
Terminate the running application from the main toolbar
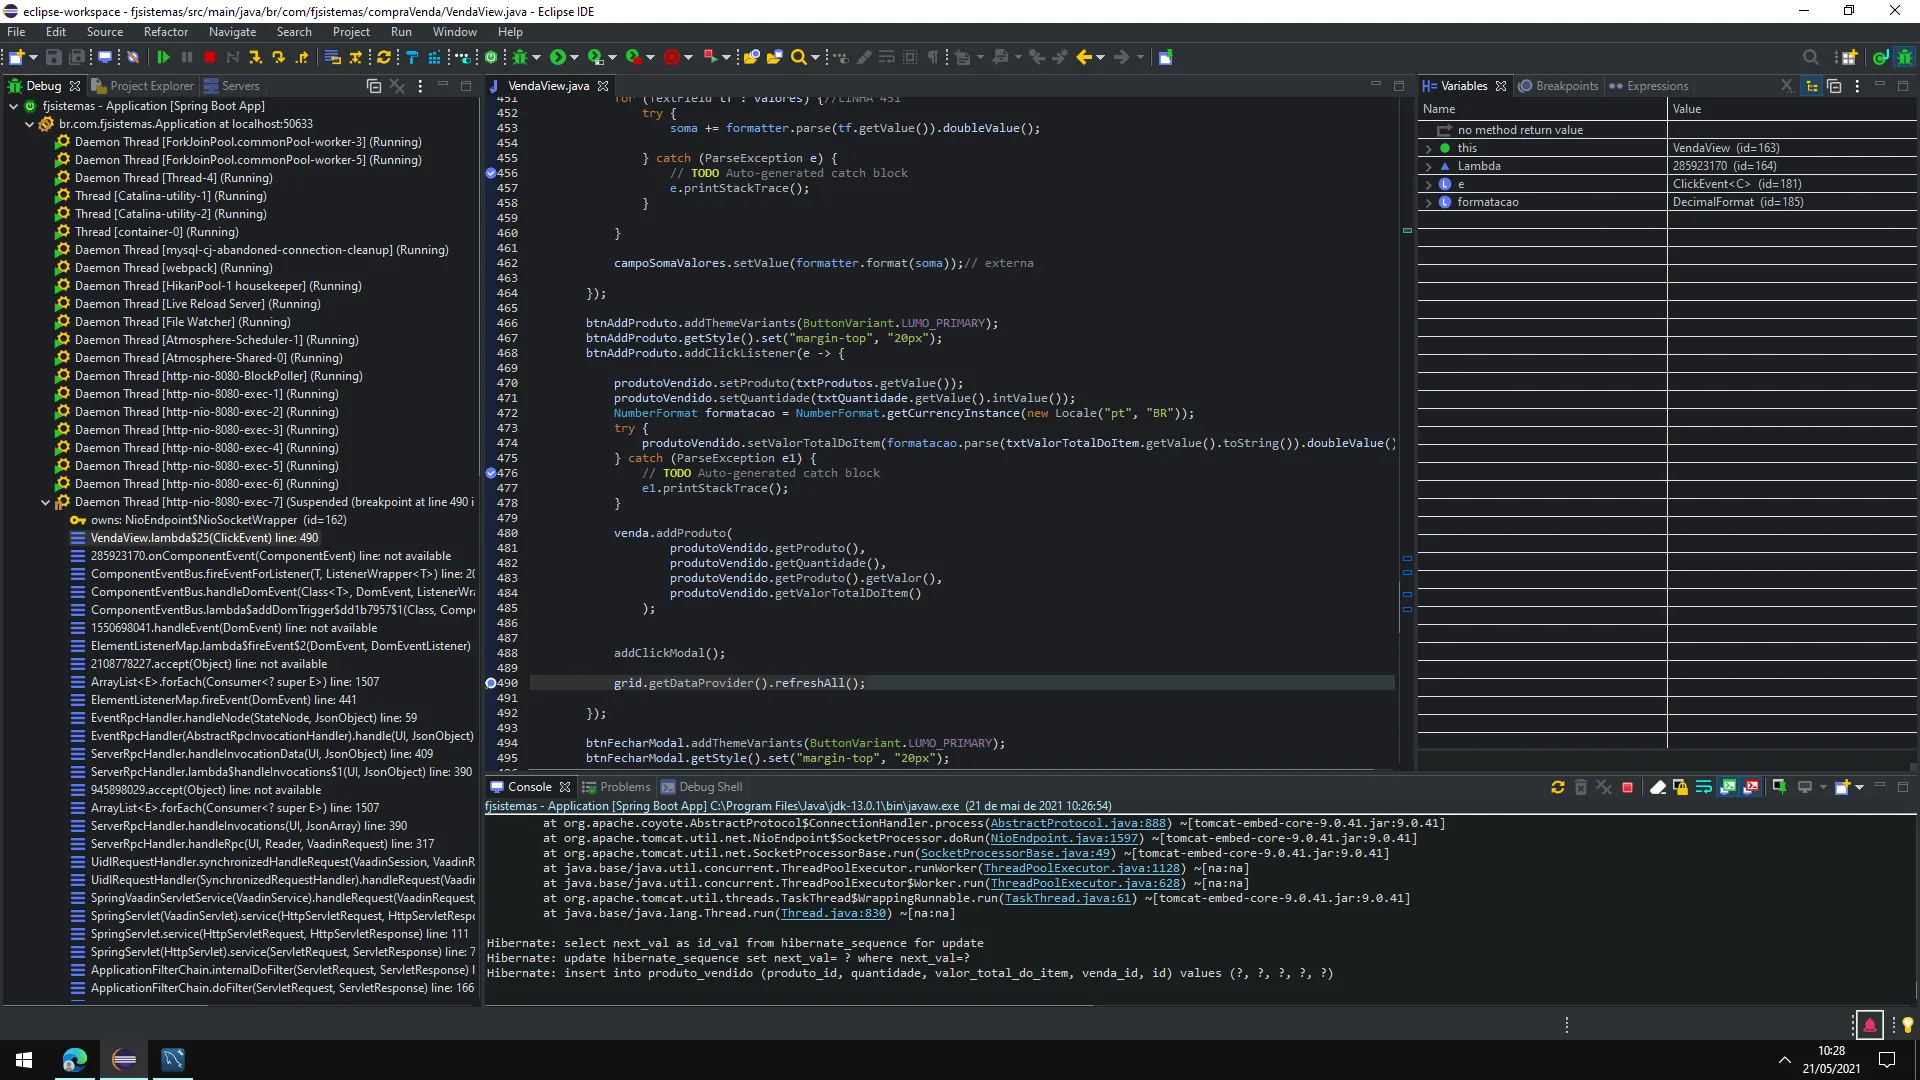coord(210,58)
